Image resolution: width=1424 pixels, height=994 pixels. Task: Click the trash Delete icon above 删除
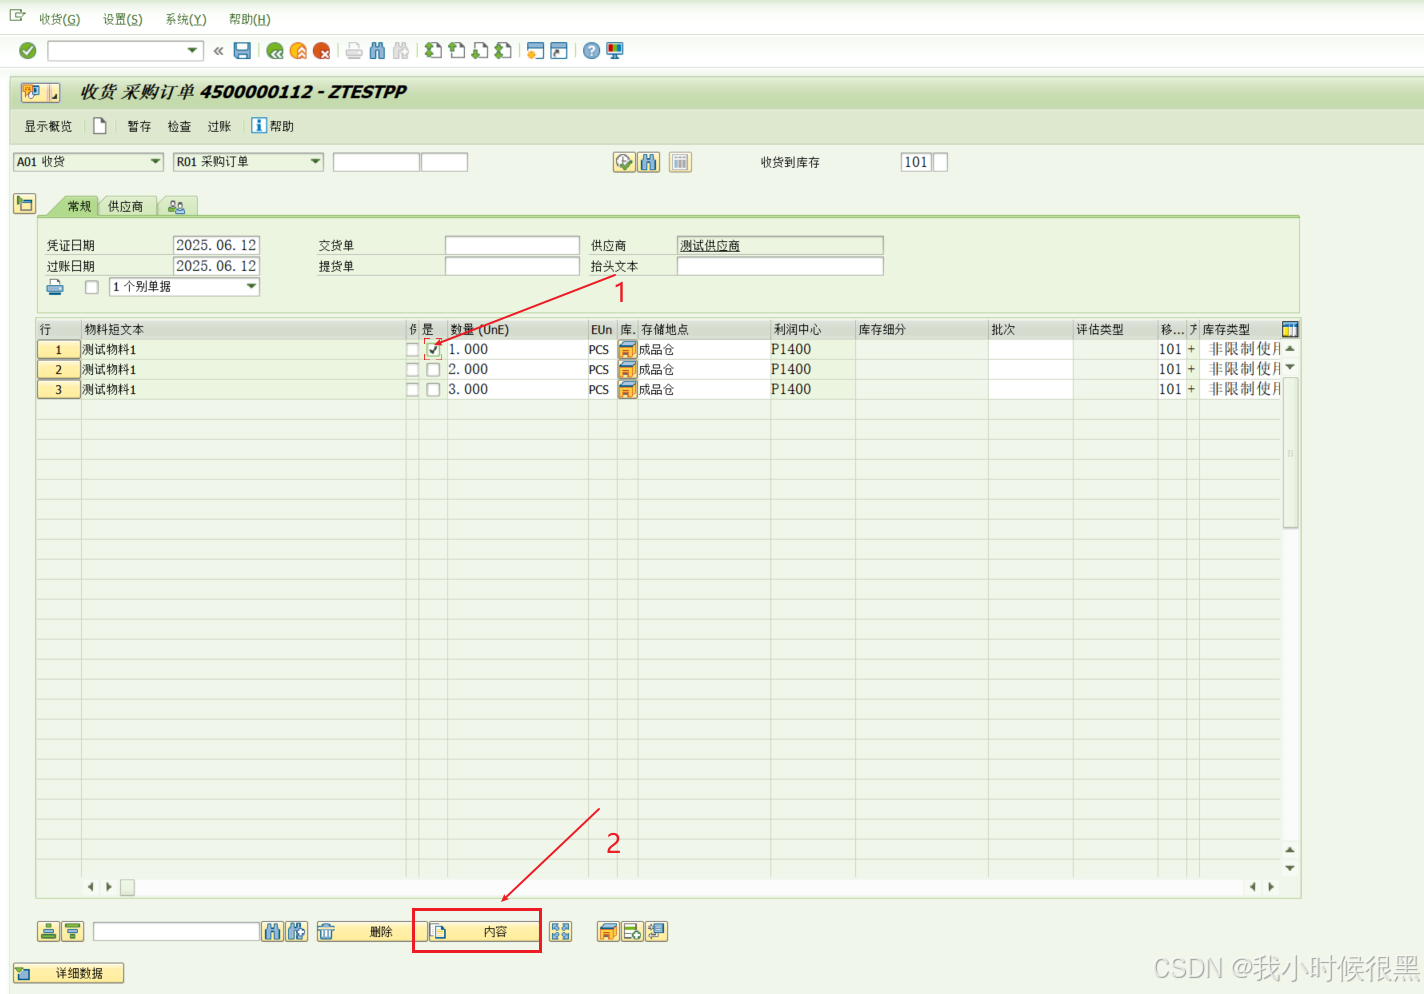pos(327,931)
